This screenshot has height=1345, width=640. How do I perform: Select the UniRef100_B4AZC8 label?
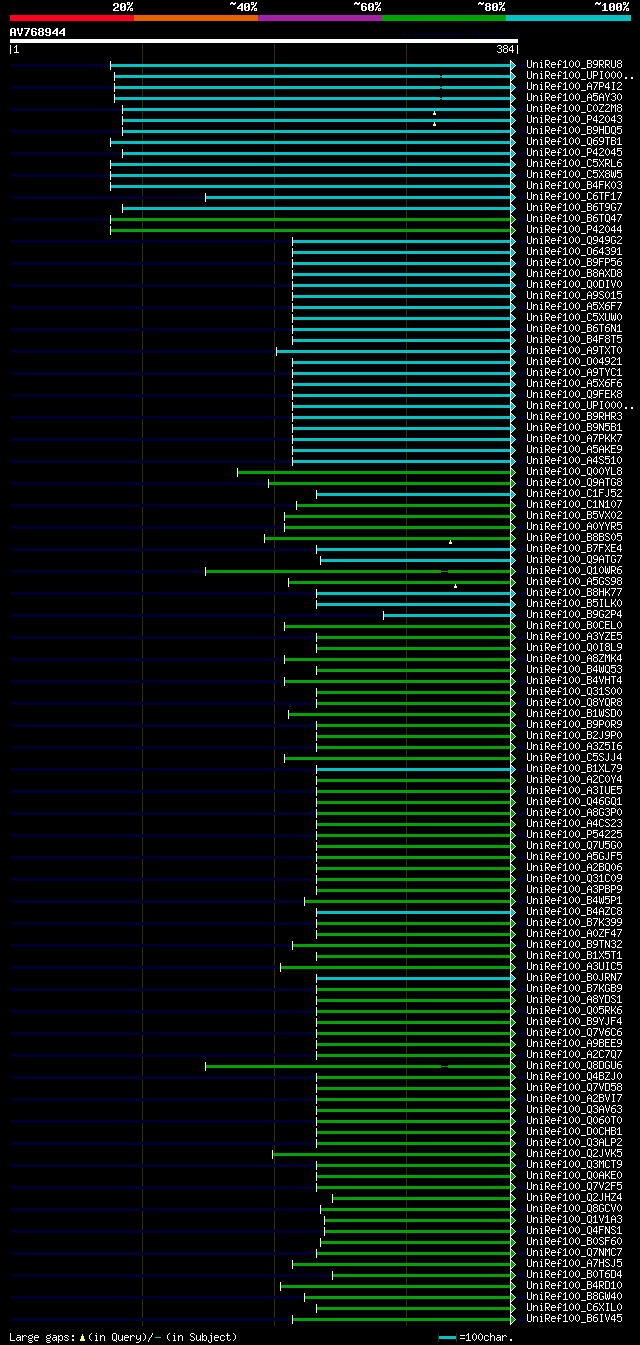(x=574, y=912)
